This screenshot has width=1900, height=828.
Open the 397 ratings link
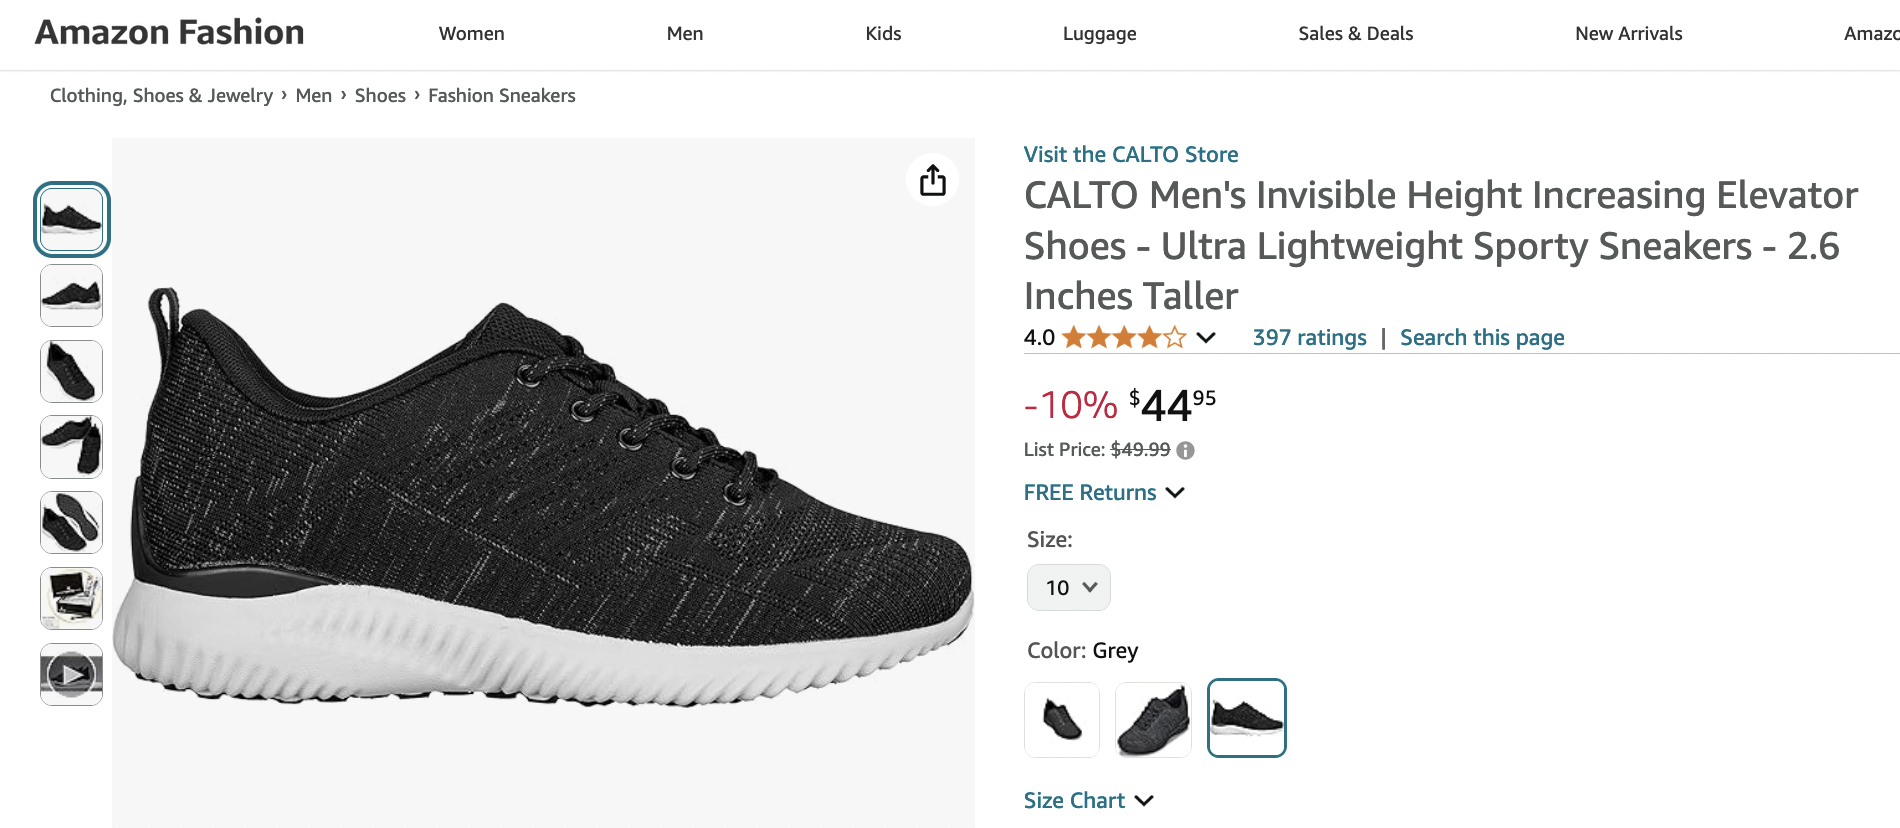pyautogui.click(x=1309, y=338)
